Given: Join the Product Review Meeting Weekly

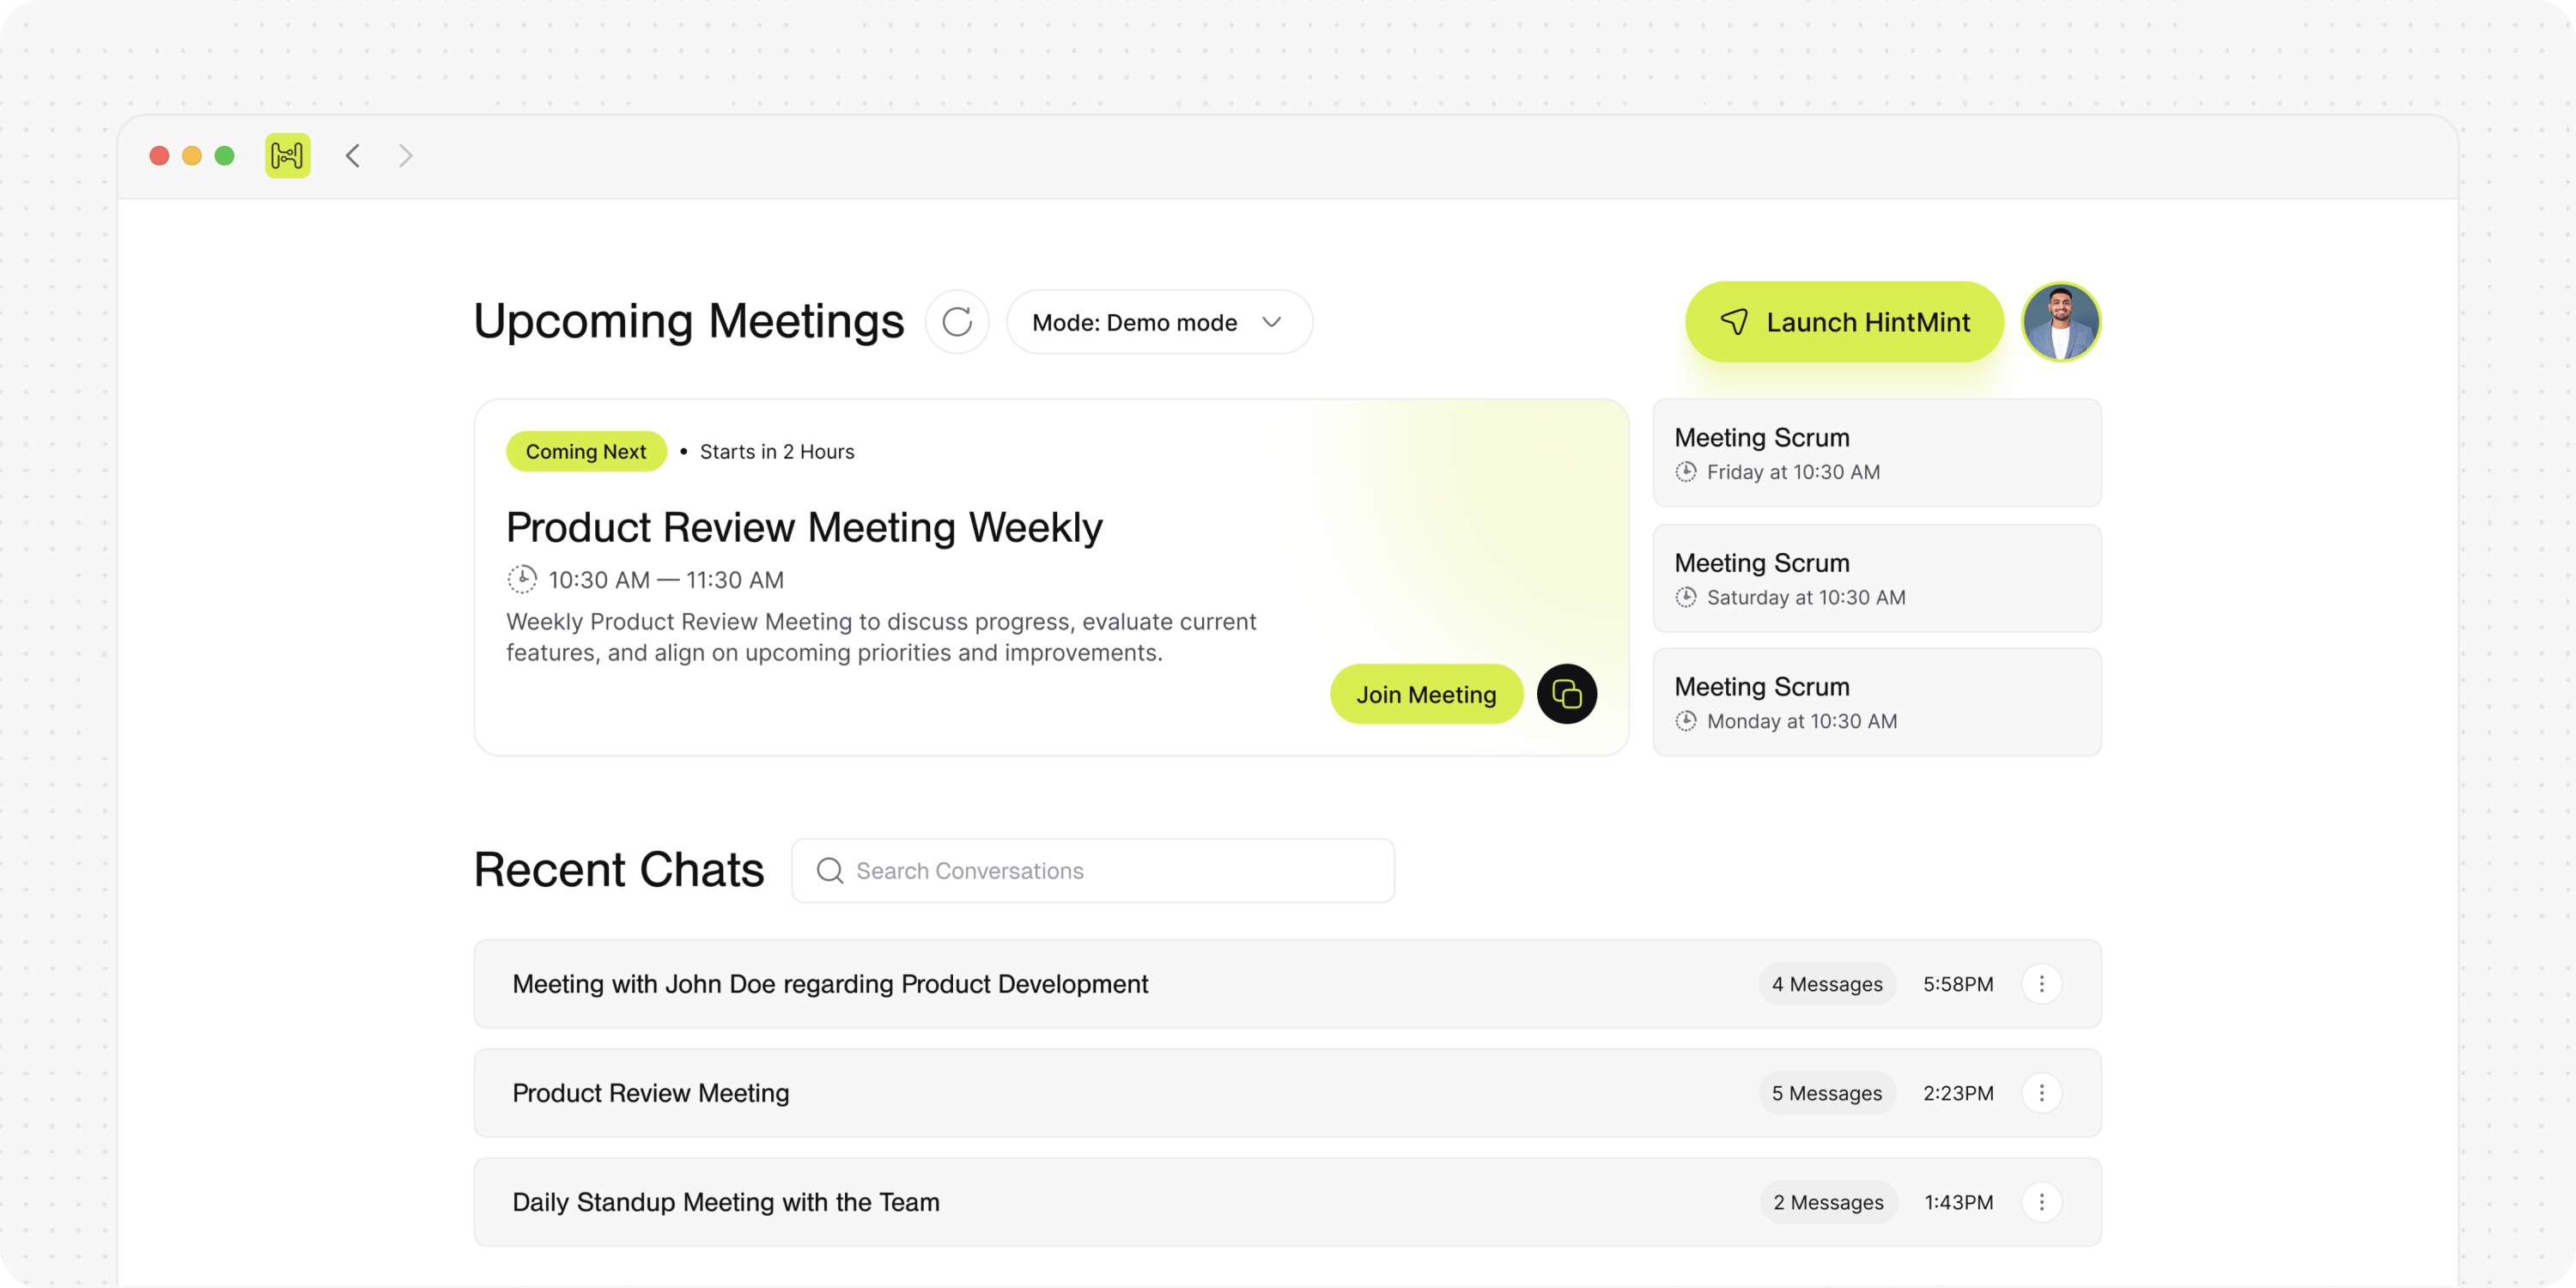Looking at the screenshot, I should pyautogui.click(x=1426, y=694).
